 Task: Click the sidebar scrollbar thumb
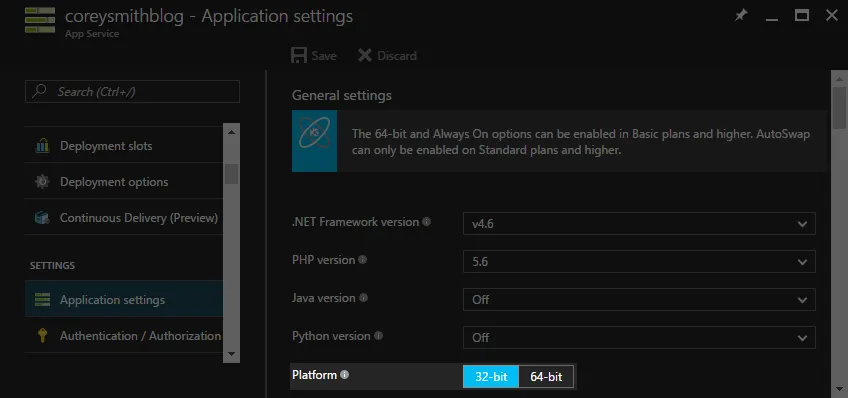(x=231, y=174)
